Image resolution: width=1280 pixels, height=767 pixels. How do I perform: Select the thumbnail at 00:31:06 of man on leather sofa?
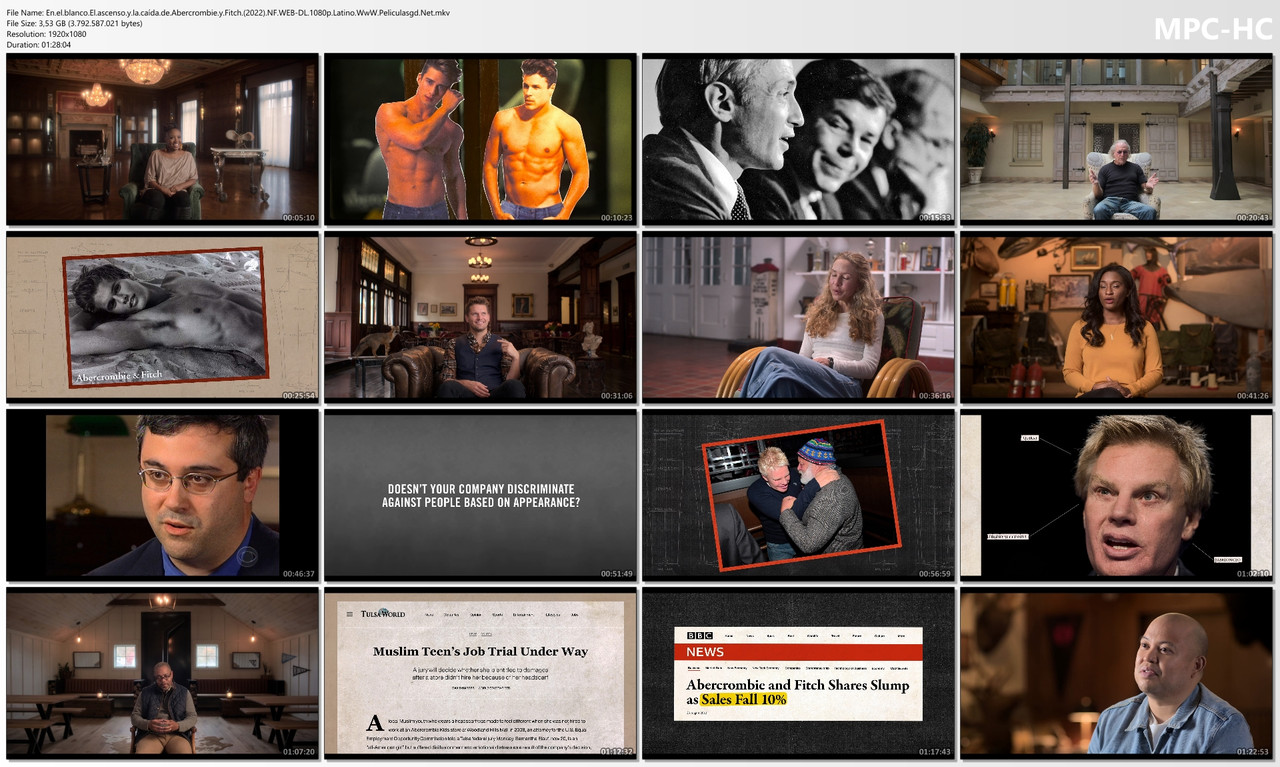click(x=480, y=317)
